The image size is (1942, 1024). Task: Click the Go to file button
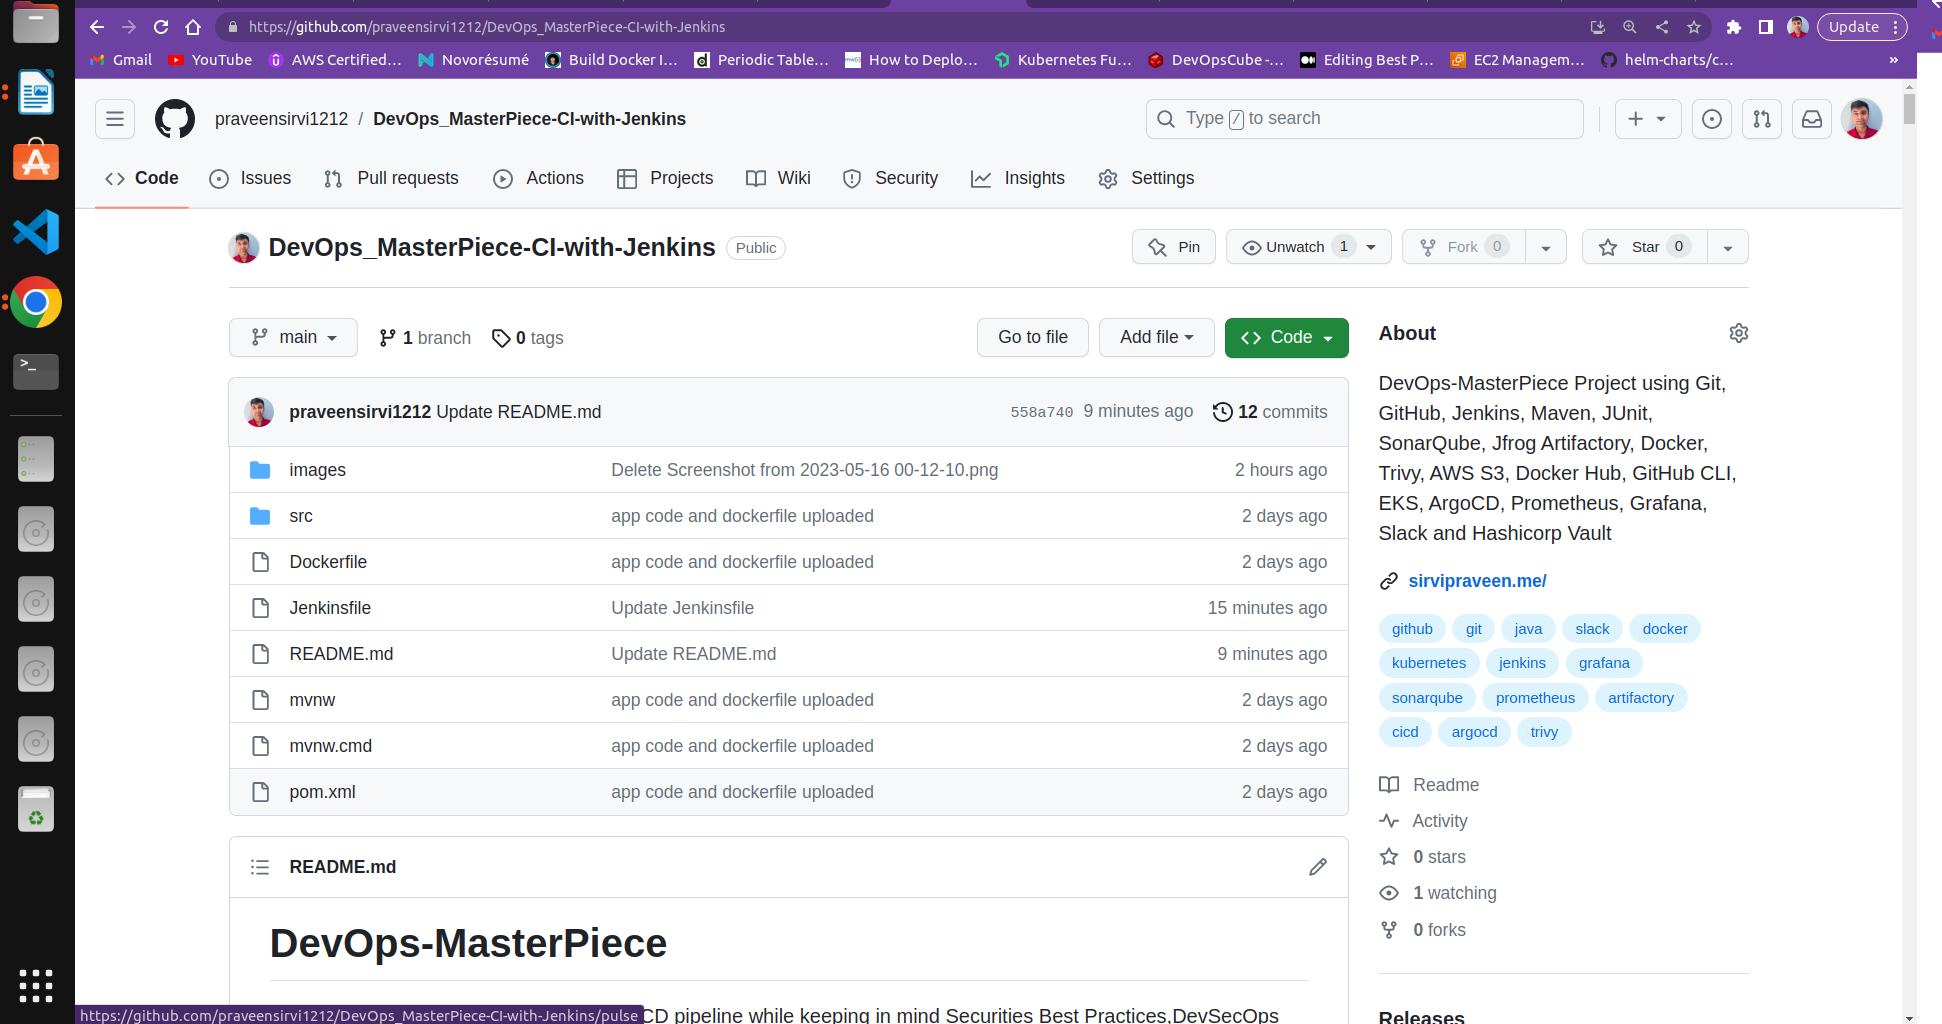tap(1033, 338)
